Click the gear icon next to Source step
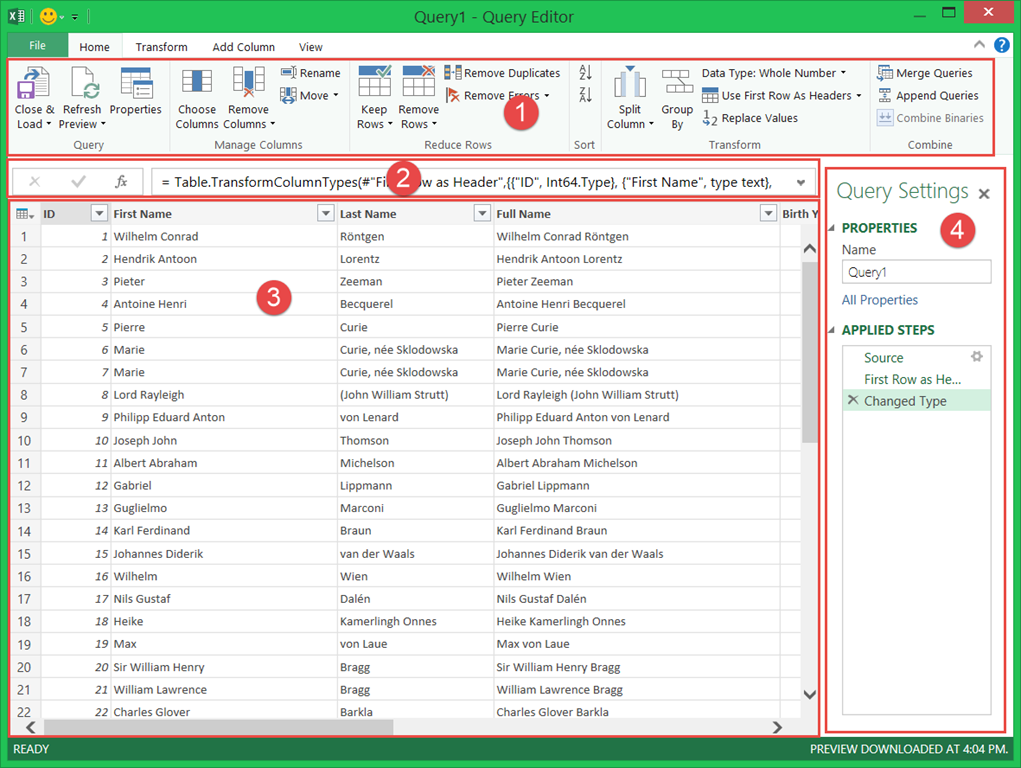The width and height of the screenshot is (1021, 768). coord(977,357)
